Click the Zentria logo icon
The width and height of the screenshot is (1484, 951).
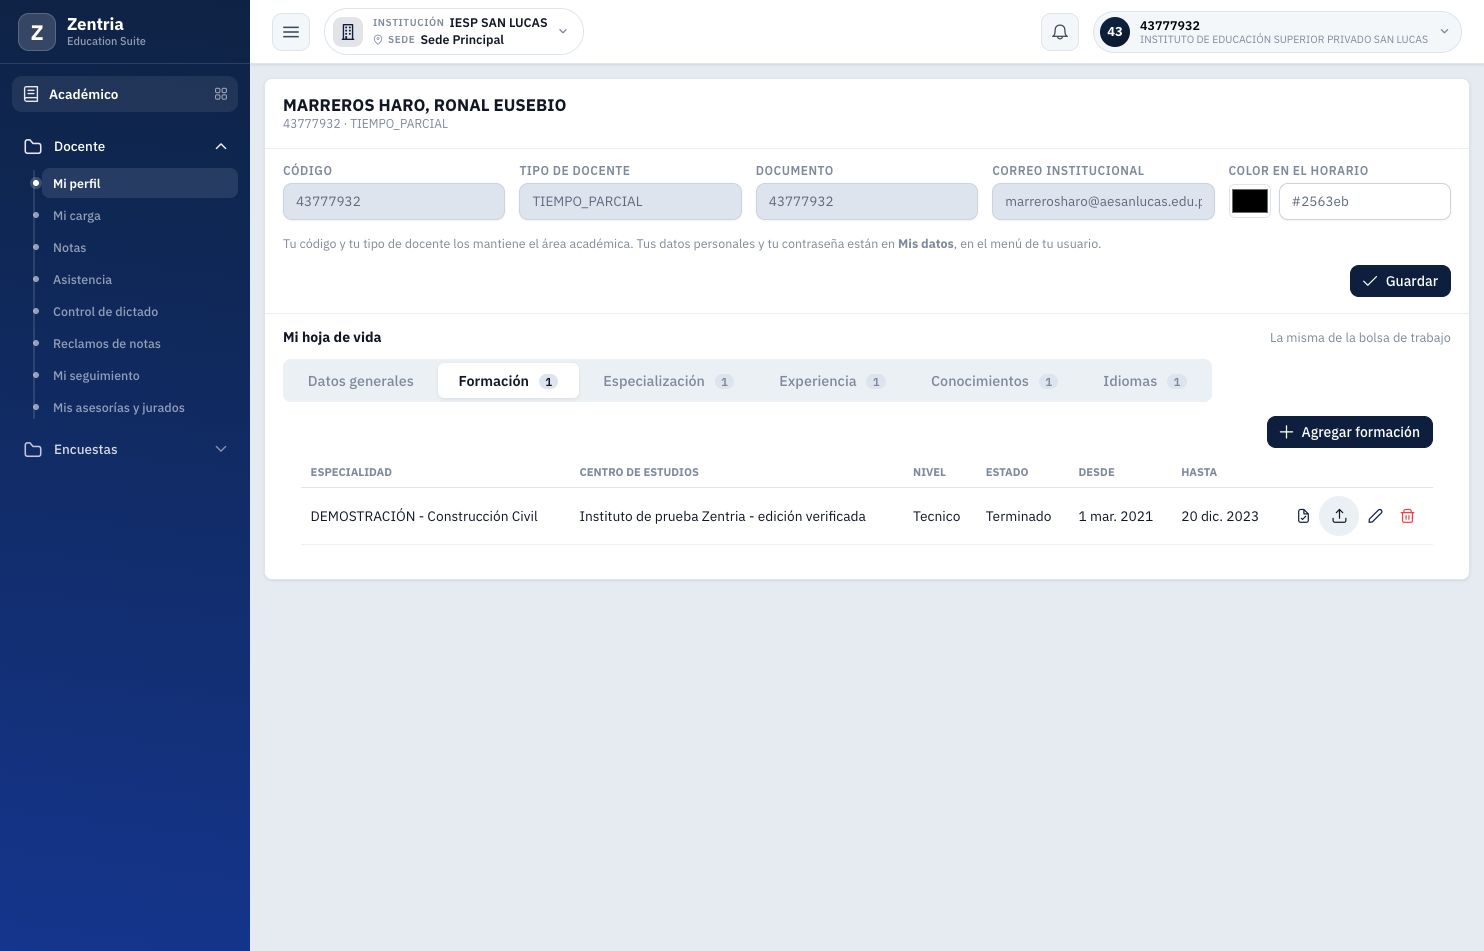click(x=37, y=32)
